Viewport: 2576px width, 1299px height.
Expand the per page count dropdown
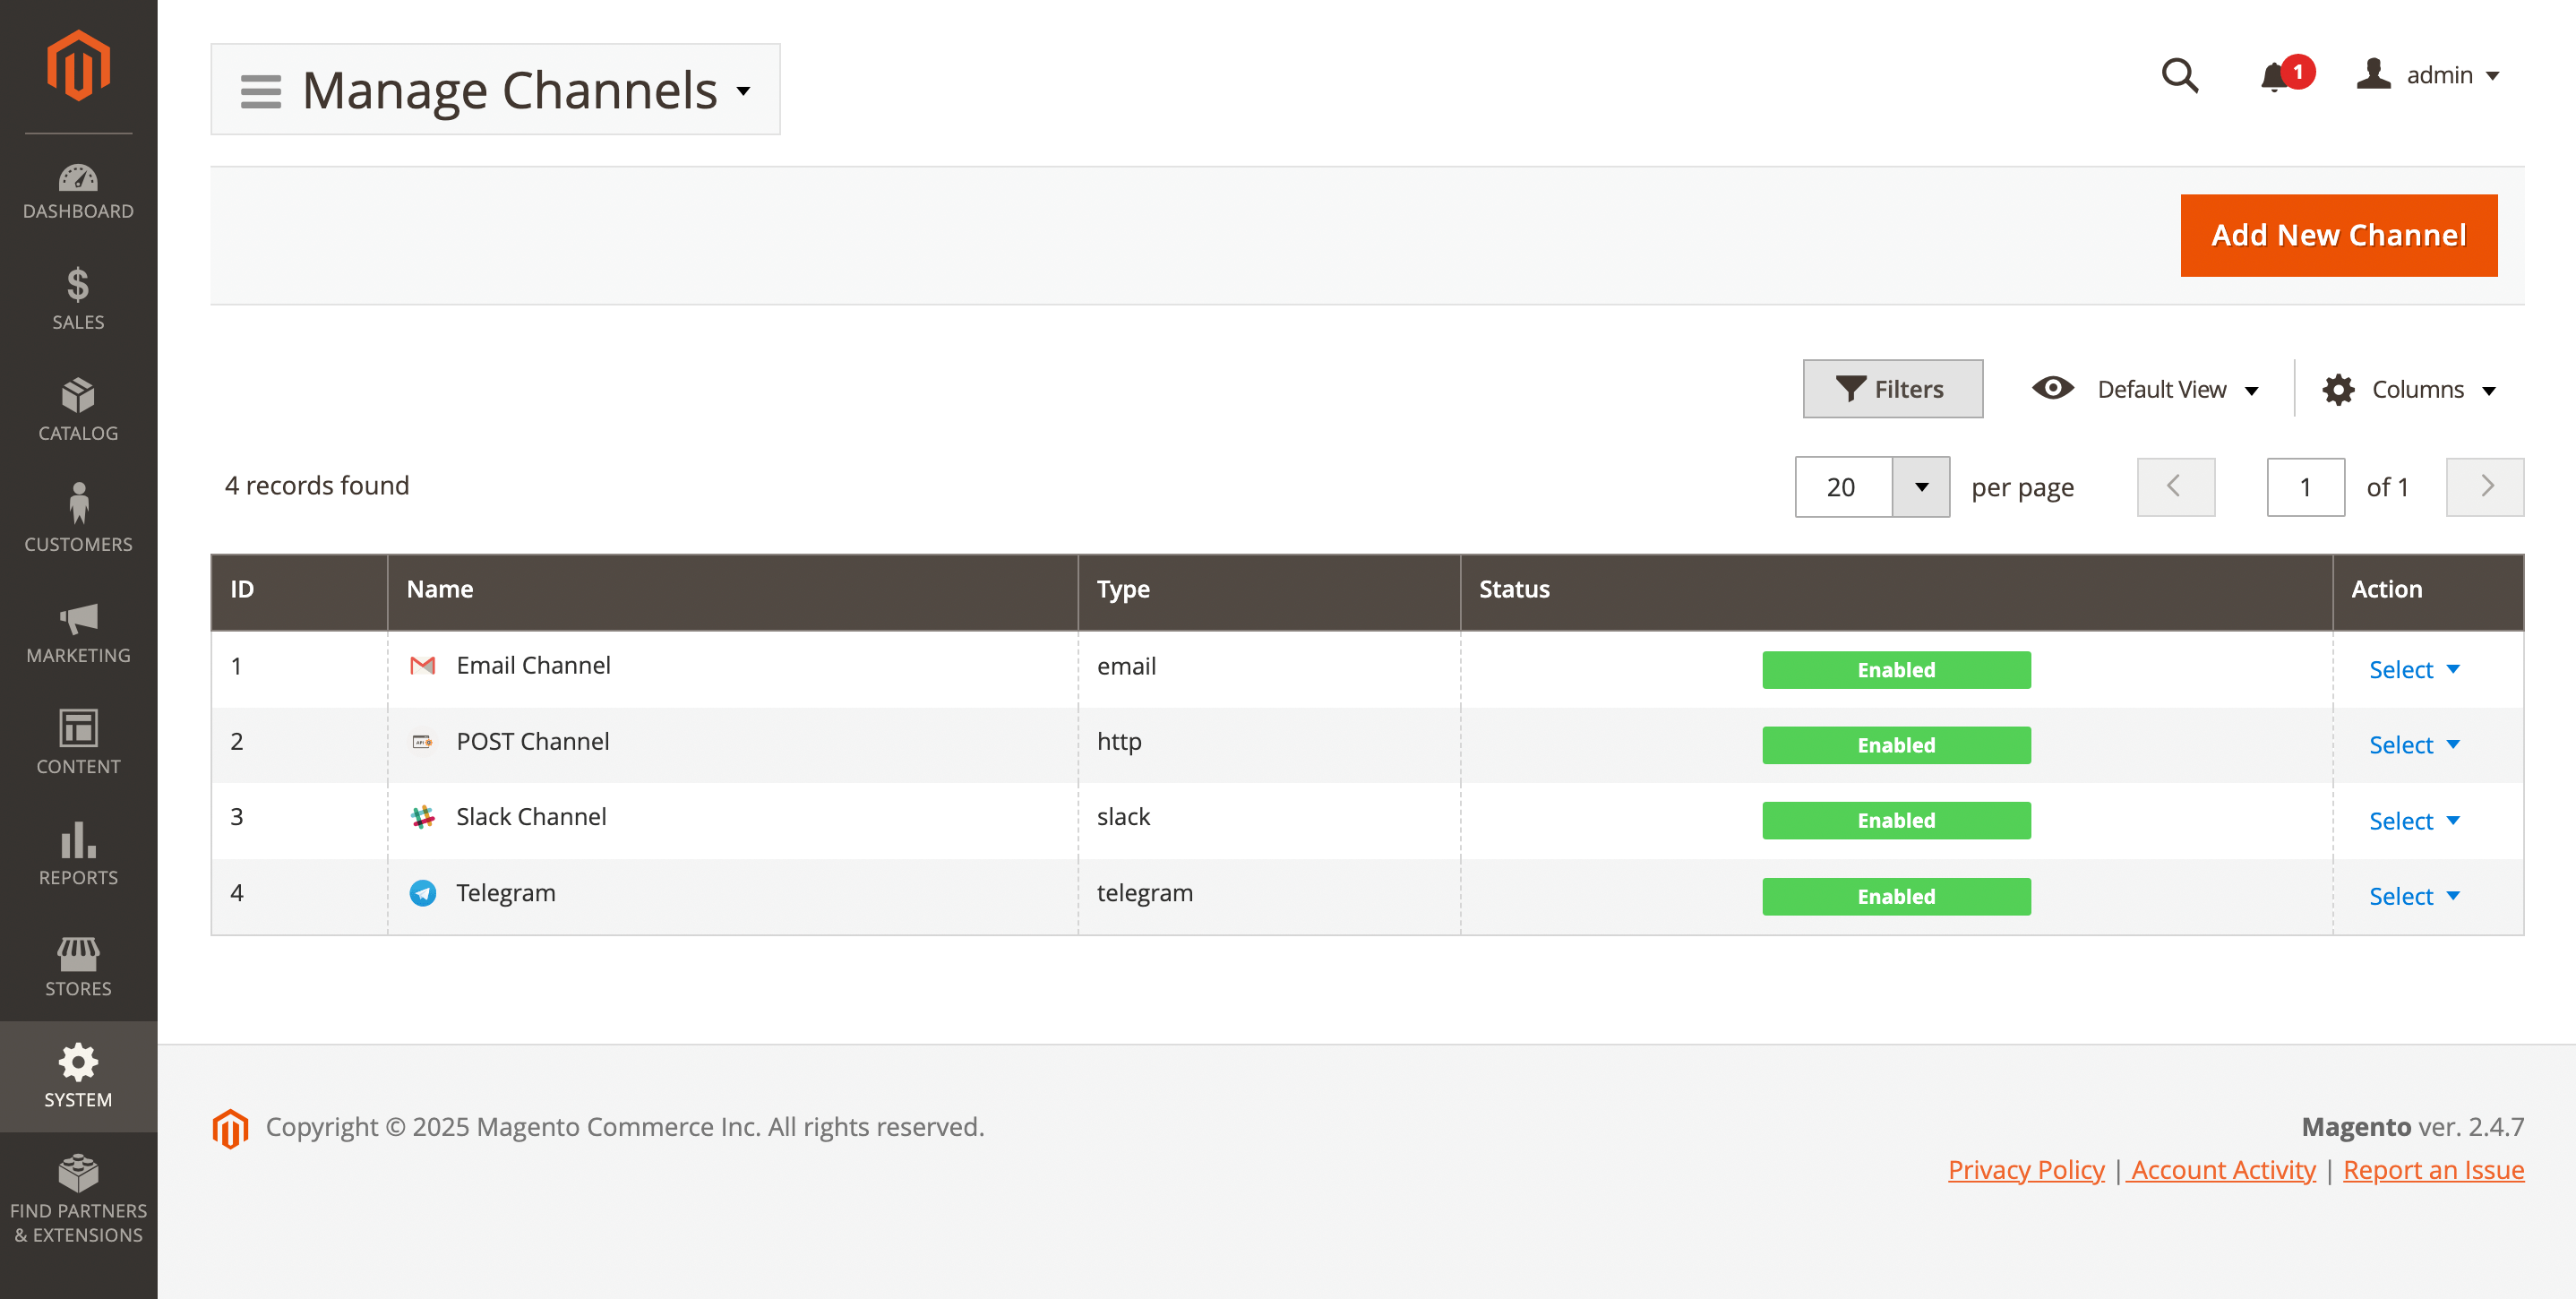pyautogui.click(x=1921, y=487)
